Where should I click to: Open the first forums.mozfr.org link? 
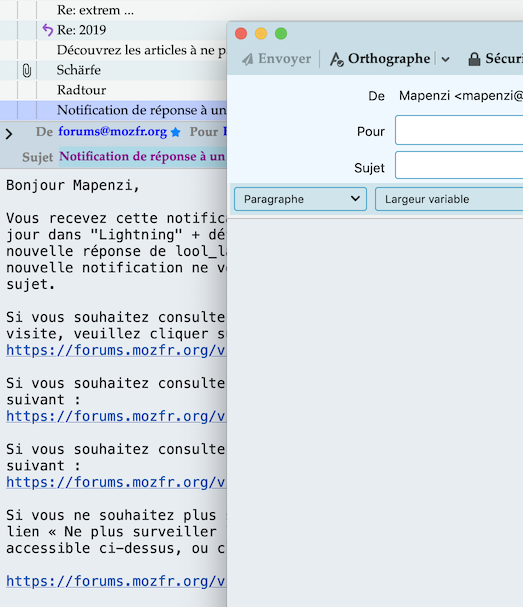pyautogui.click(x=116, y=350)
